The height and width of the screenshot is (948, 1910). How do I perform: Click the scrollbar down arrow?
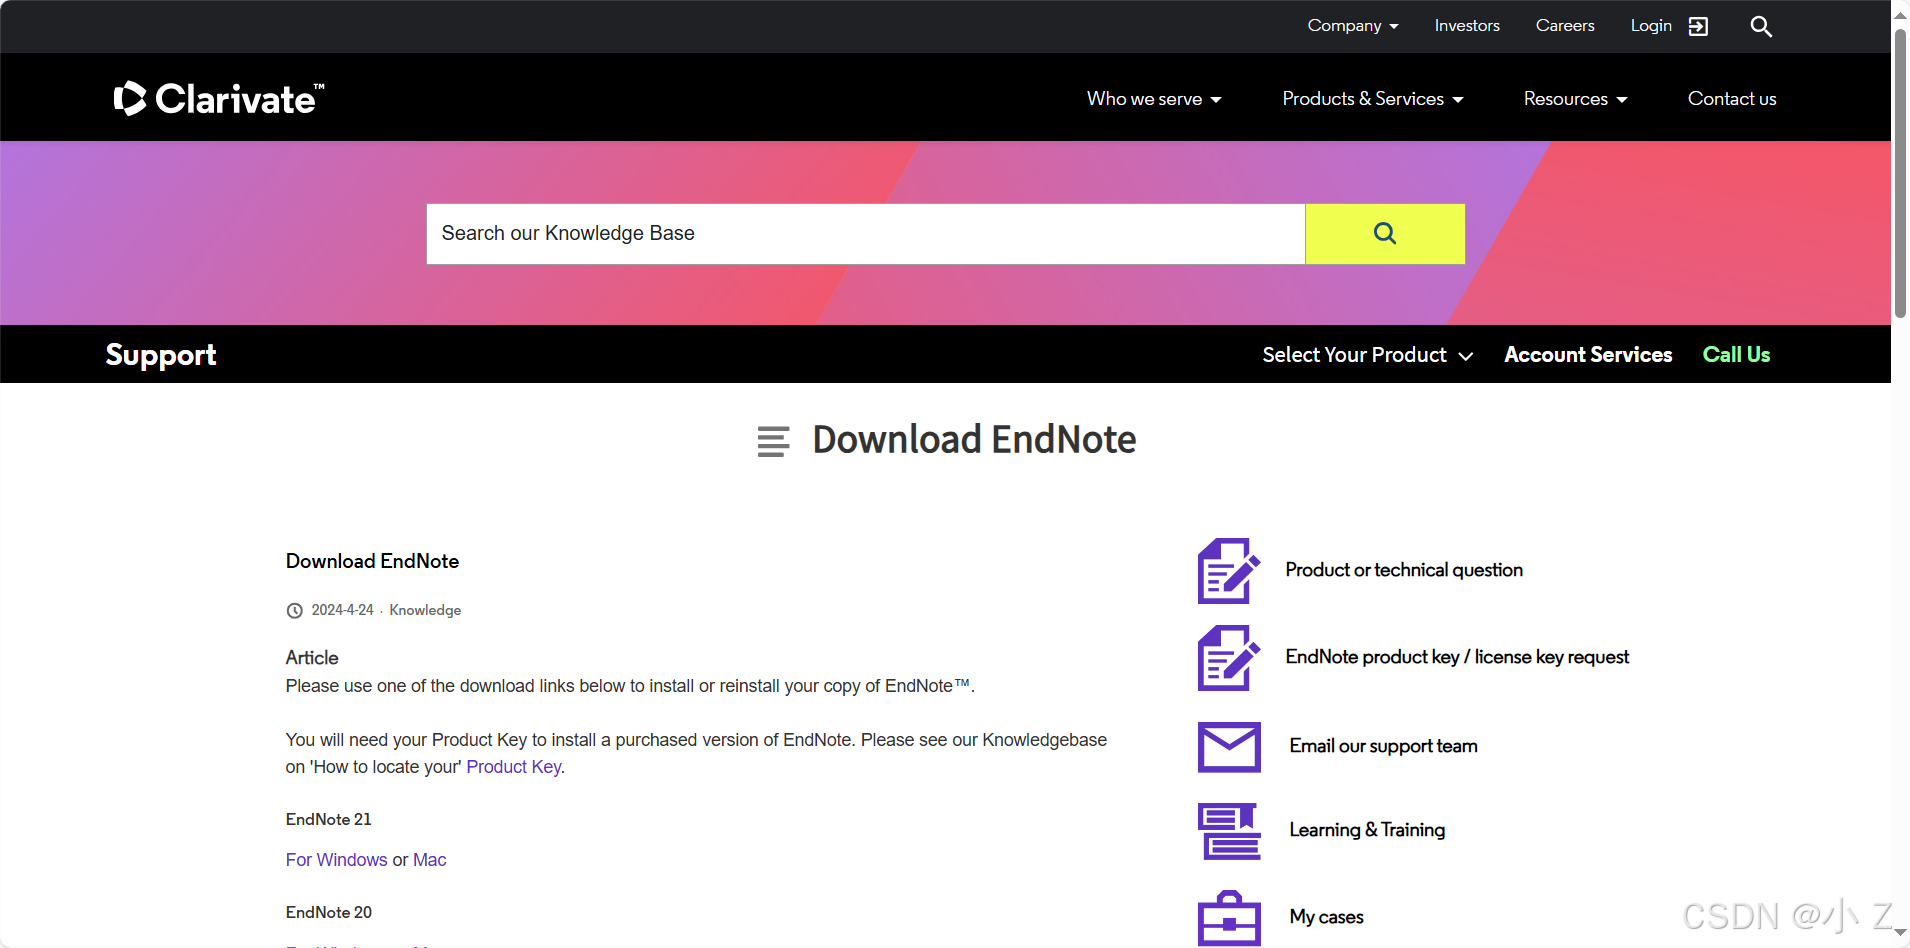click(1900, 933)
